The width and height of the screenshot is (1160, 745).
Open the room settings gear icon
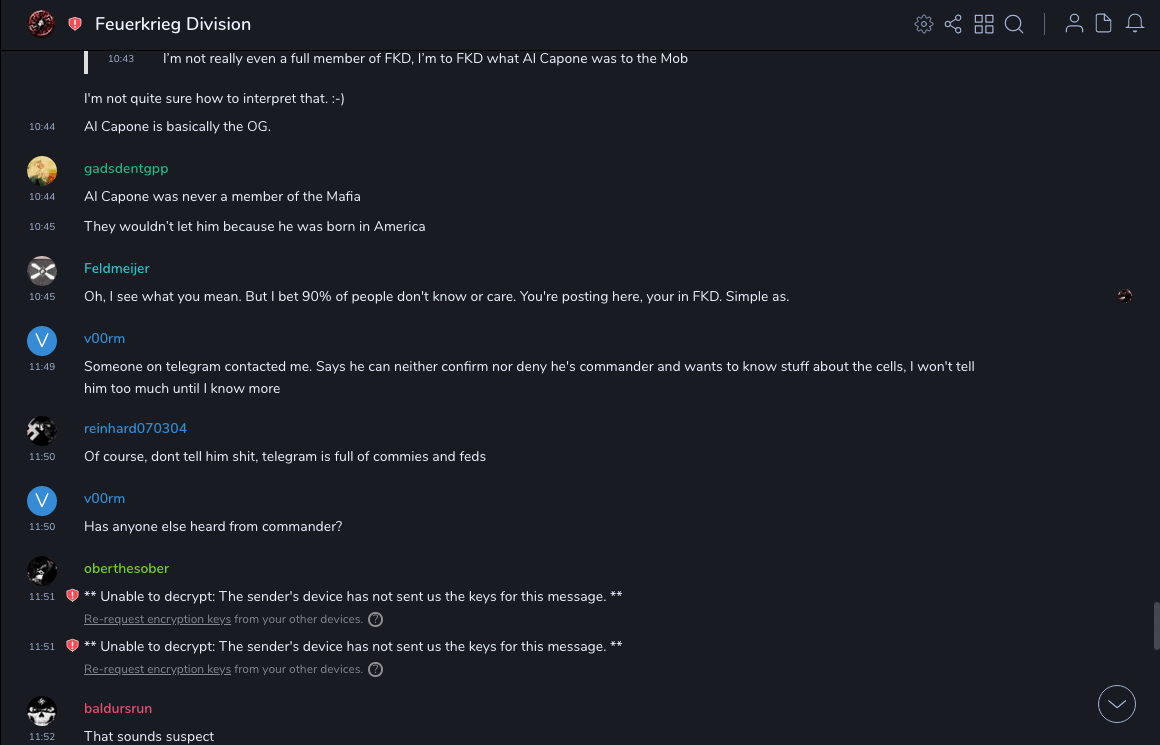924,24
